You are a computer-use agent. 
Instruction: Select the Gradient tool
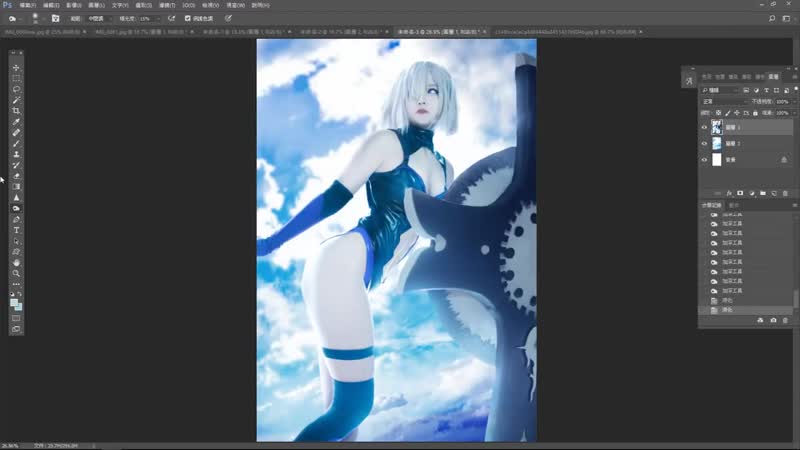16,187
